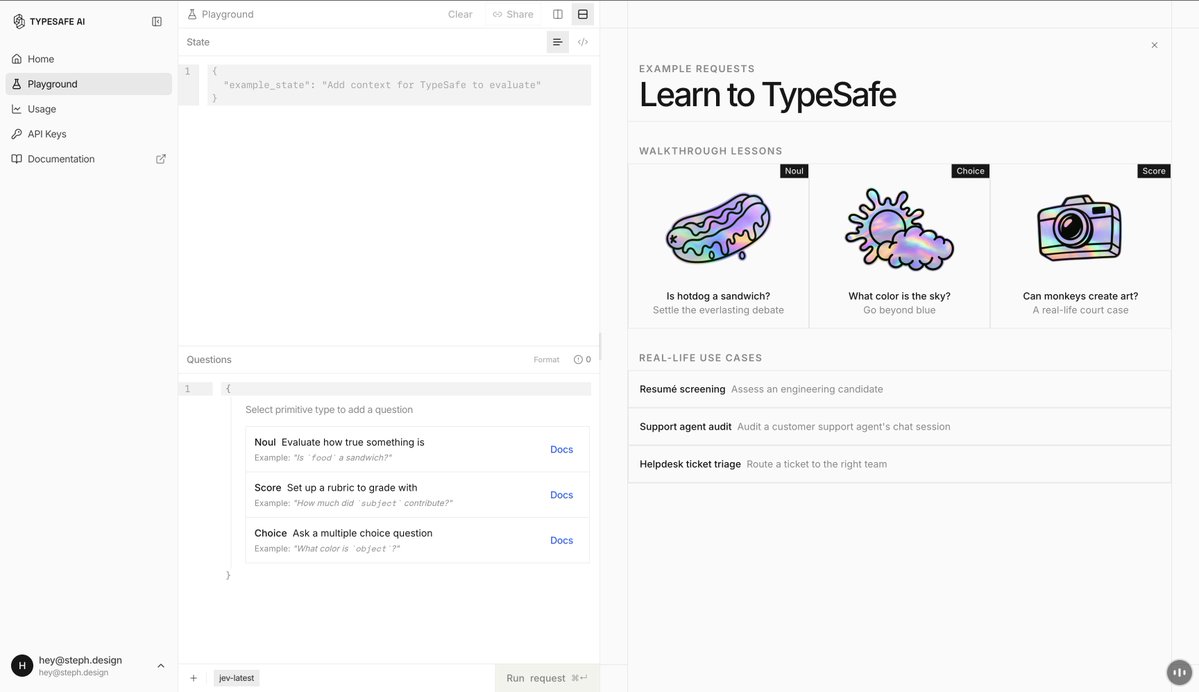The height and width of the screenshot is (692, 1199).
Task: Close the Example Requests panel
Action: coord(1155,45)
